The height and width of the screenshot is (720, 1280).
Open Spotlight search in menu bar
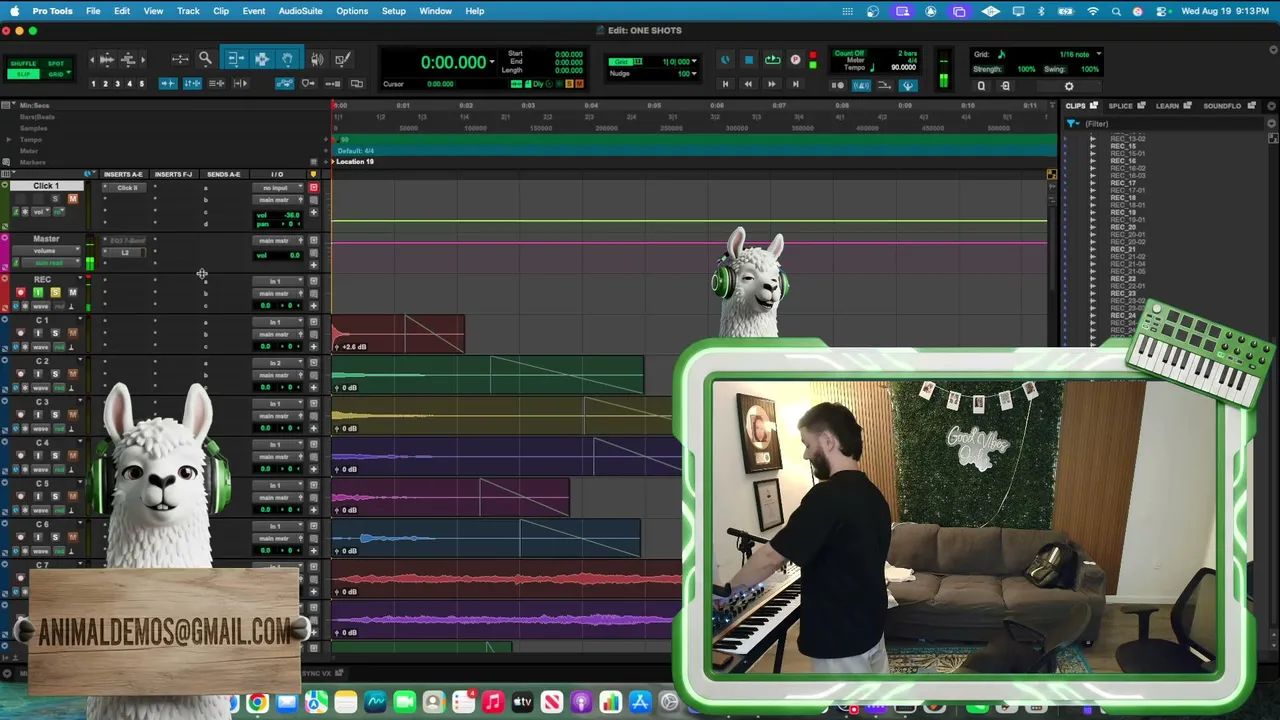coord(1116,11)
